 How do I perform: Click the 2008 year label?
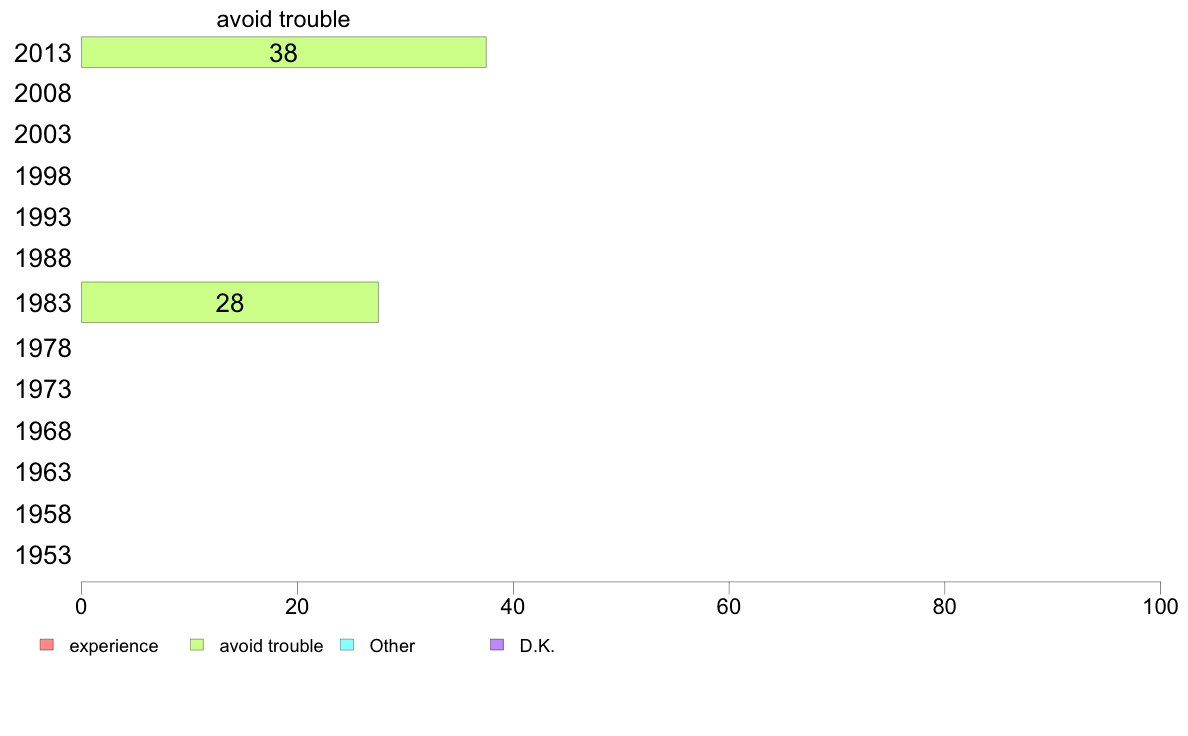pos(43,94)
